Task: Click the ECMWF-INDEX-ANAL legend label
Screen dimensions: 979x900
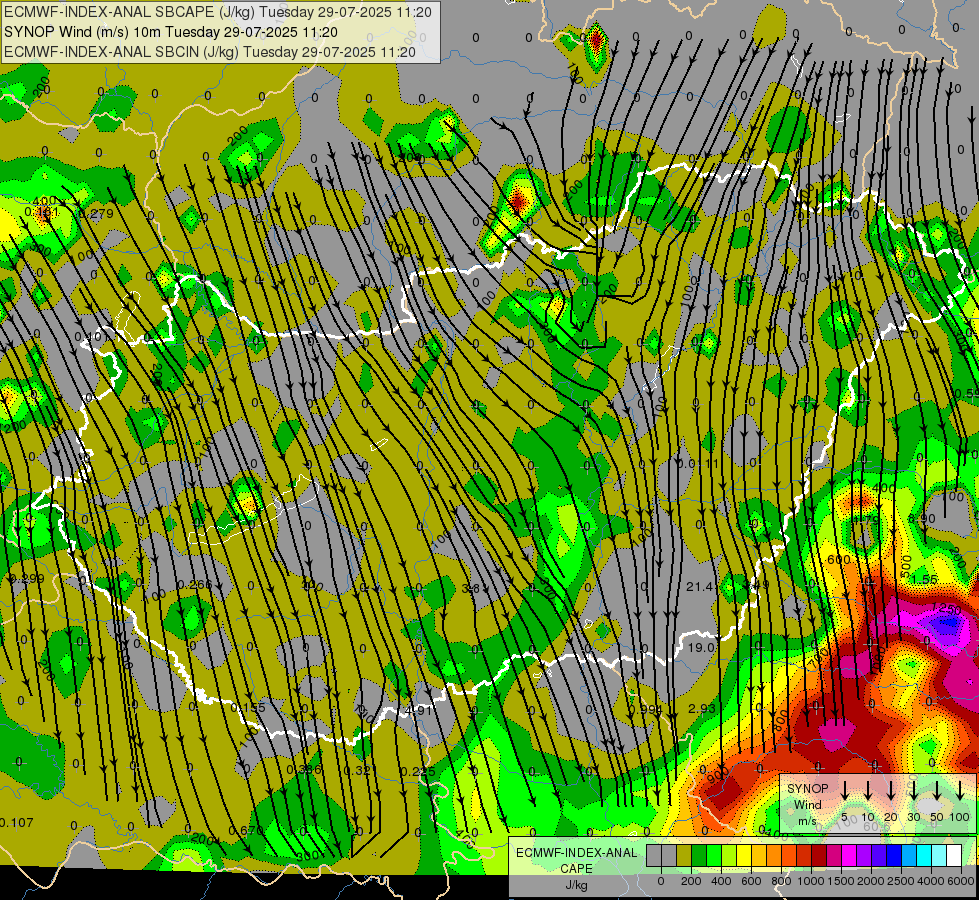Action: 576,853
